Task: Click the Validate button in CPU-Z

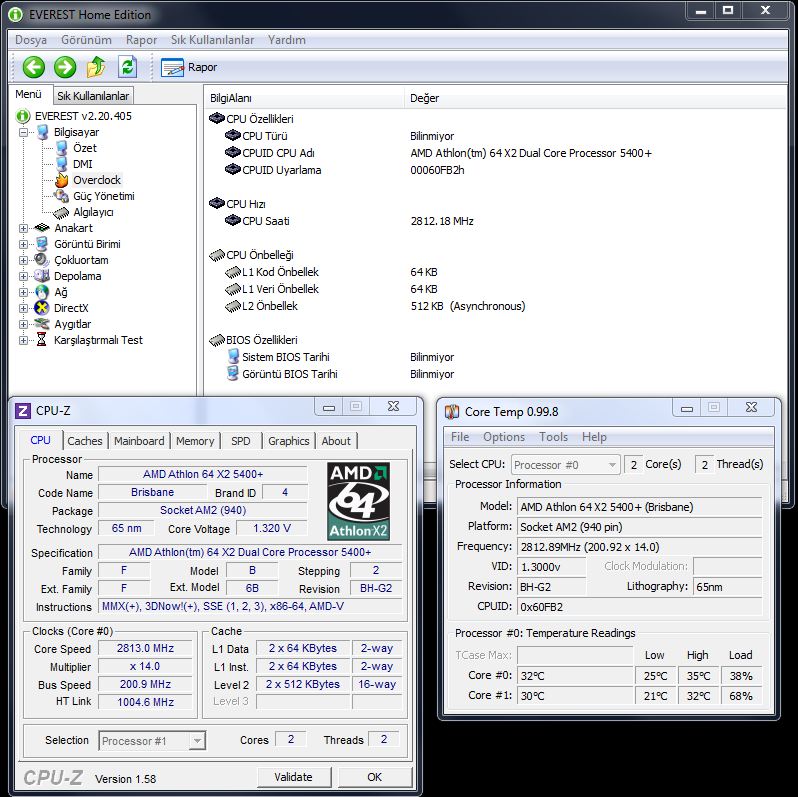Action: (x=293, y=777)
